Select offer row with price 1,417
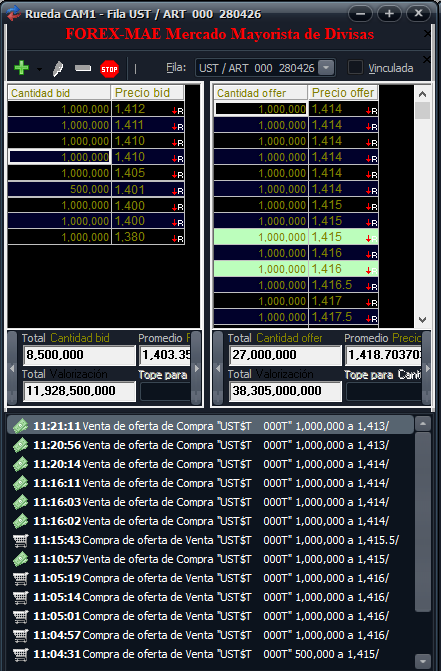Screen dimensions: 441x671 click(x=296, y=301)
